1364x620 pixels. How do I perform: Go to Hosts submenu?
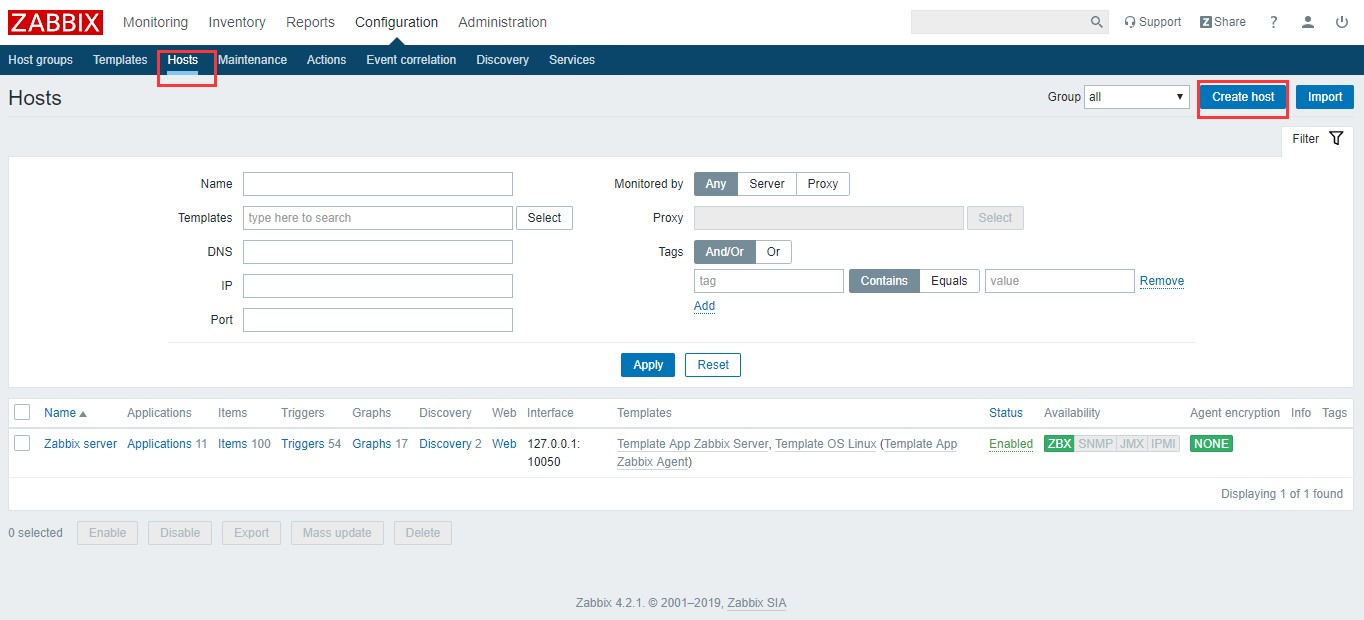(x=183, y=60)
